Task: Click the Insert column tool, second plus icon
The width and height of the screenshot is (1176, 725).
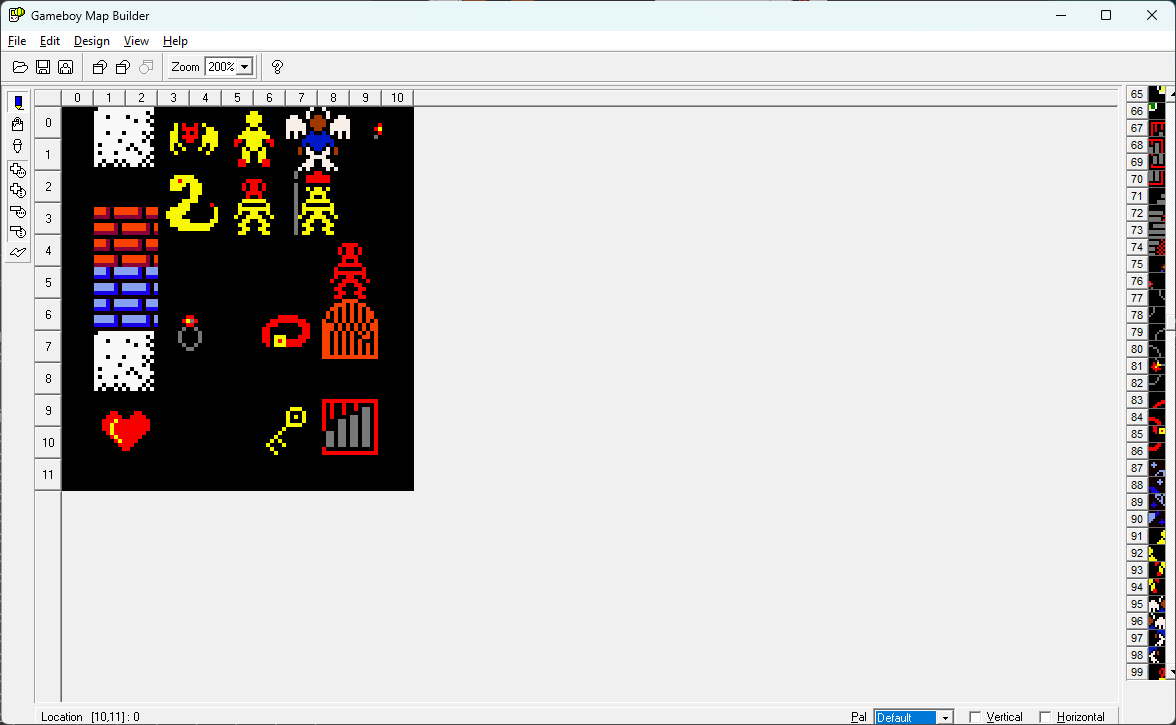Action: click(18, 190)
